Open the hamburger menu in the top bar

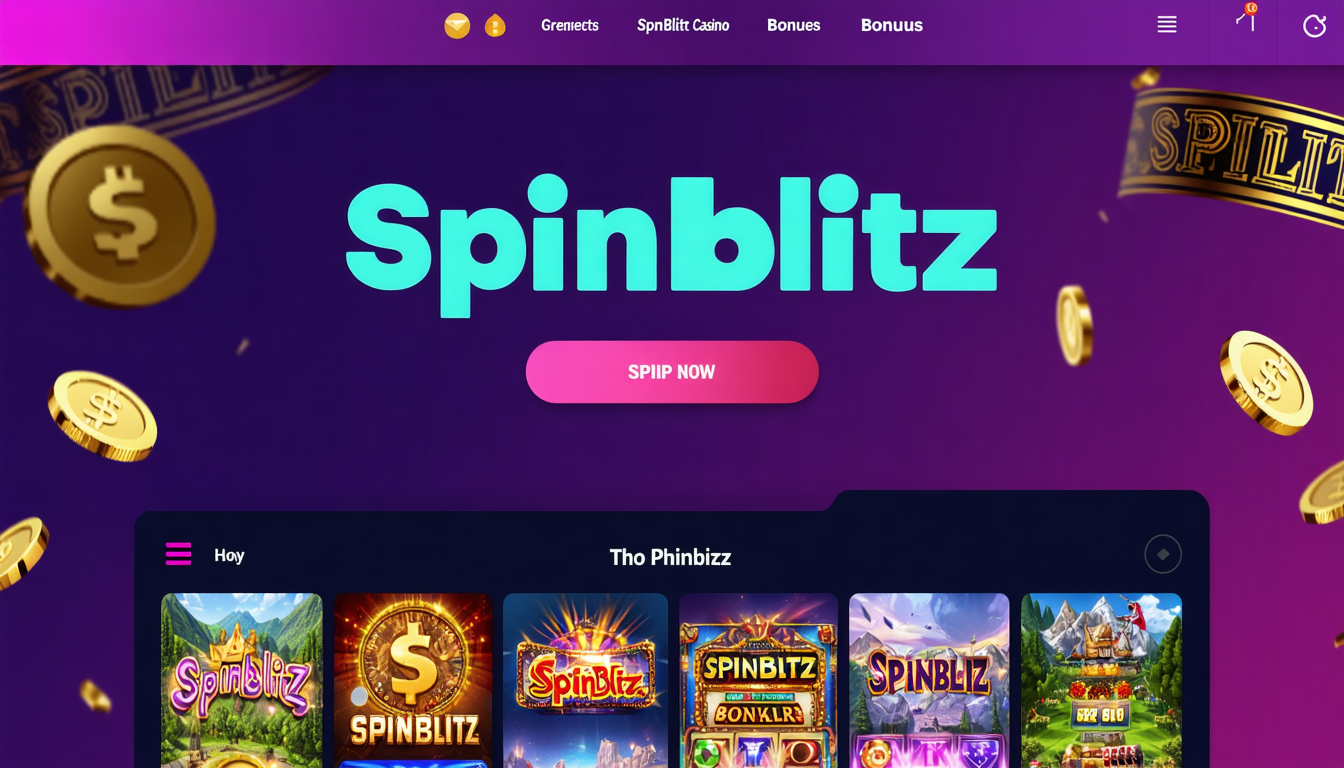[1167, 25]
